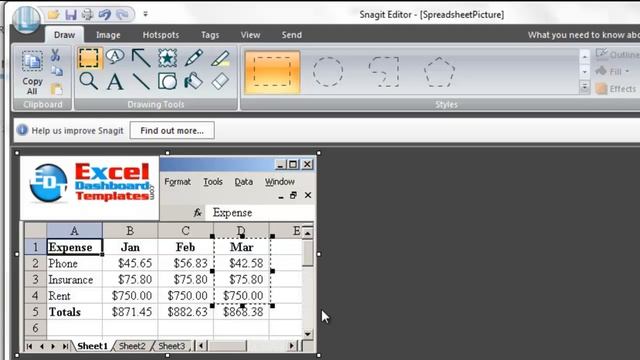Select the Stamp drawing tool

pos(167,58)
